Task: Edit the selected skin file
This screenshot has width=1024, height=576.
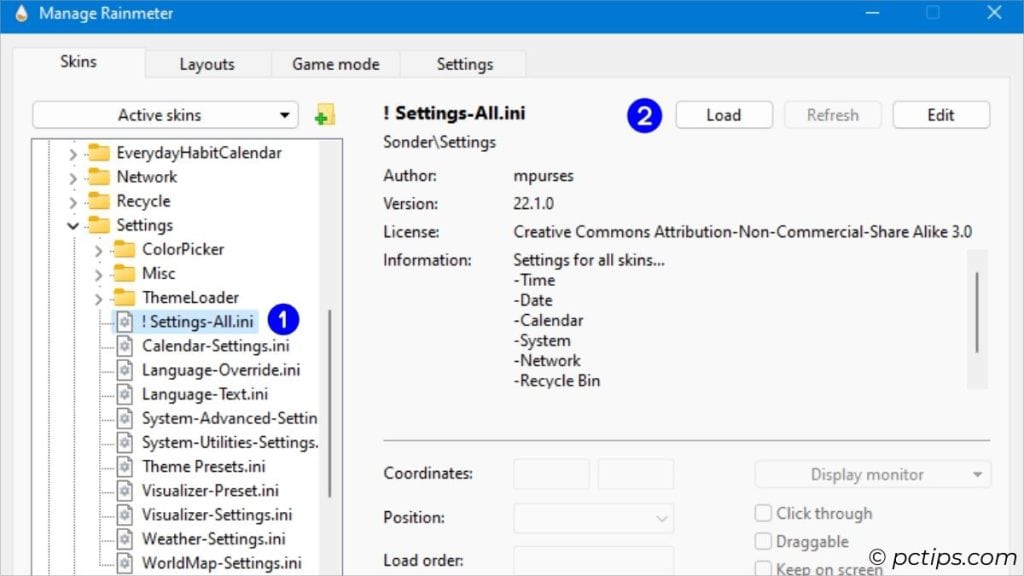Action: point(940,114)
